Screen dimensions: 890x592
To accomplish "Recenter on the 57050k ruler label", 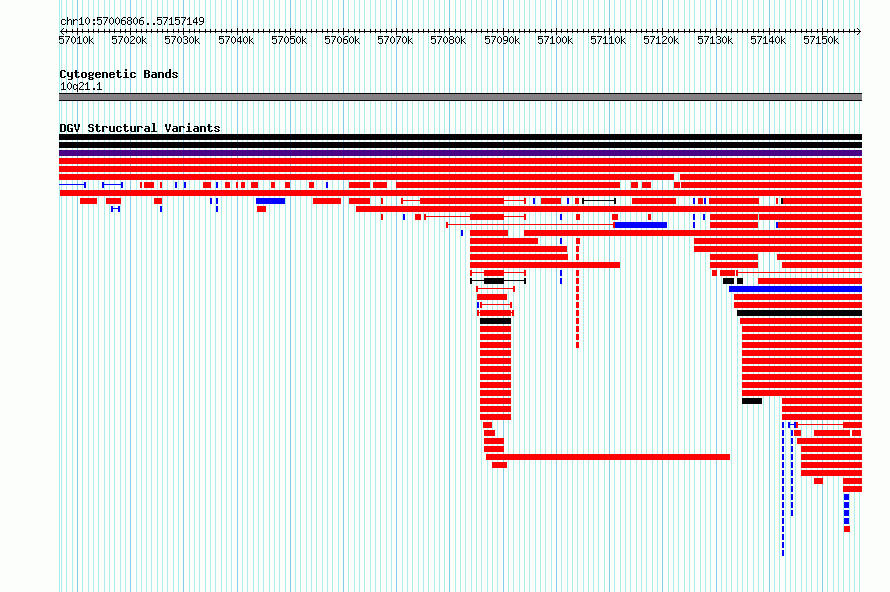I will 289,40.
